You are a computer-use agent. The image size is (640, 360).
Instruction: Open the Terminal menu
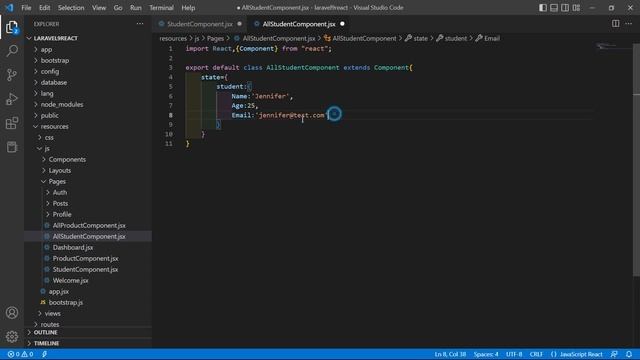pos(161,8)
